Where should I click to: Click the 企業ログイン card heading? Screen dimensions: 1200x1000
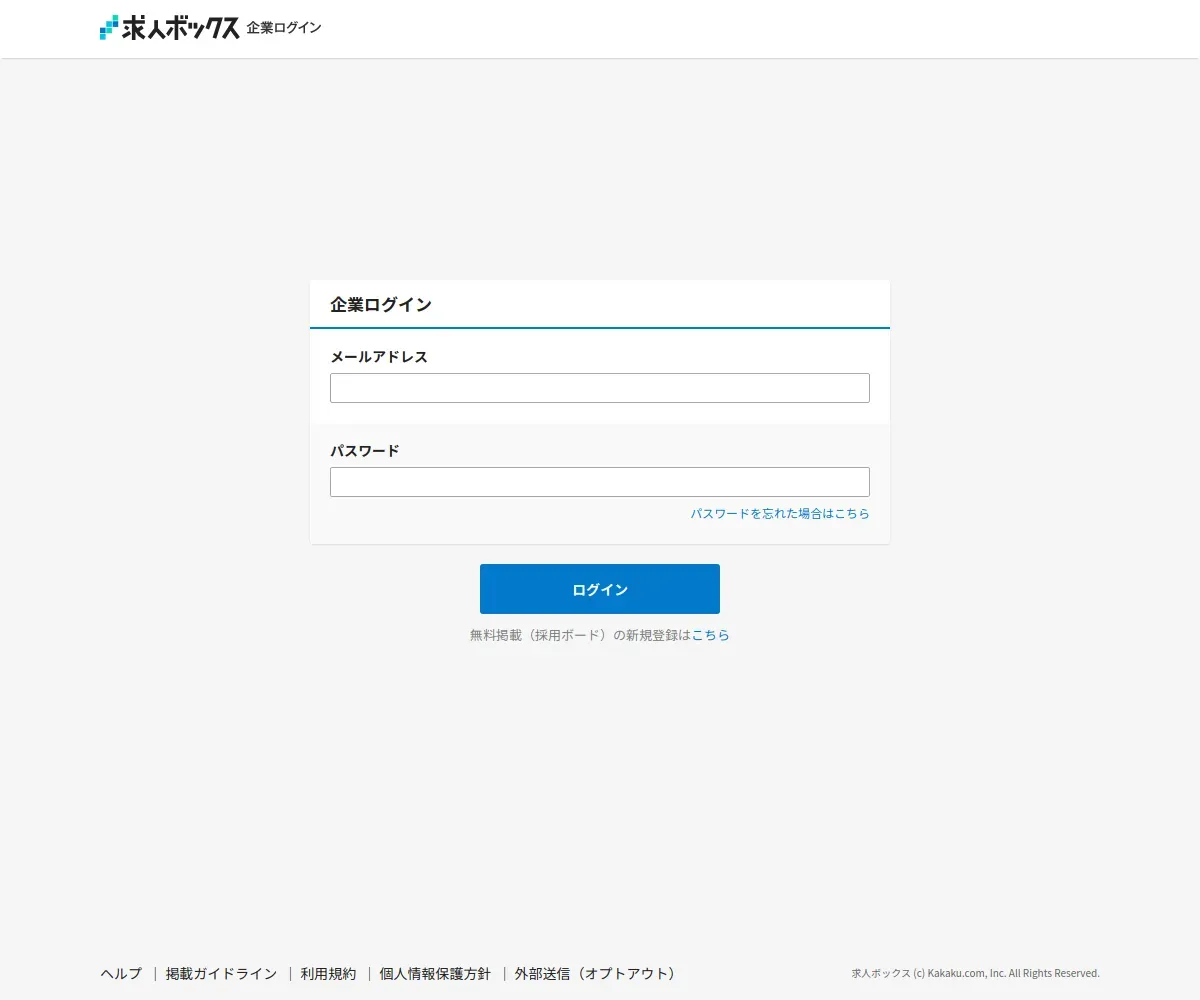(x=381, y=305)
